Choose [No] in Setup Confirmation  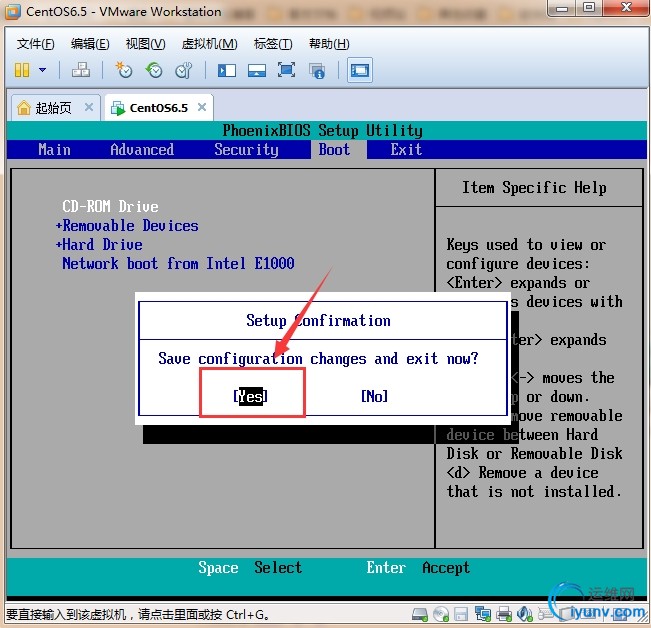(x=374, y=396)
